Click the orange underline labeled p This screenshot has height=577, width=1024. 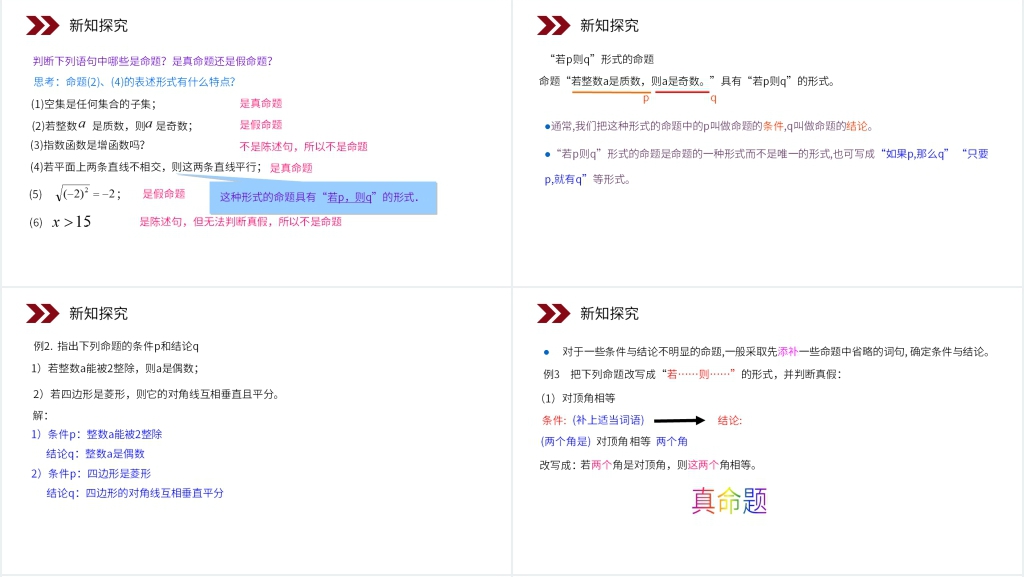611,92
